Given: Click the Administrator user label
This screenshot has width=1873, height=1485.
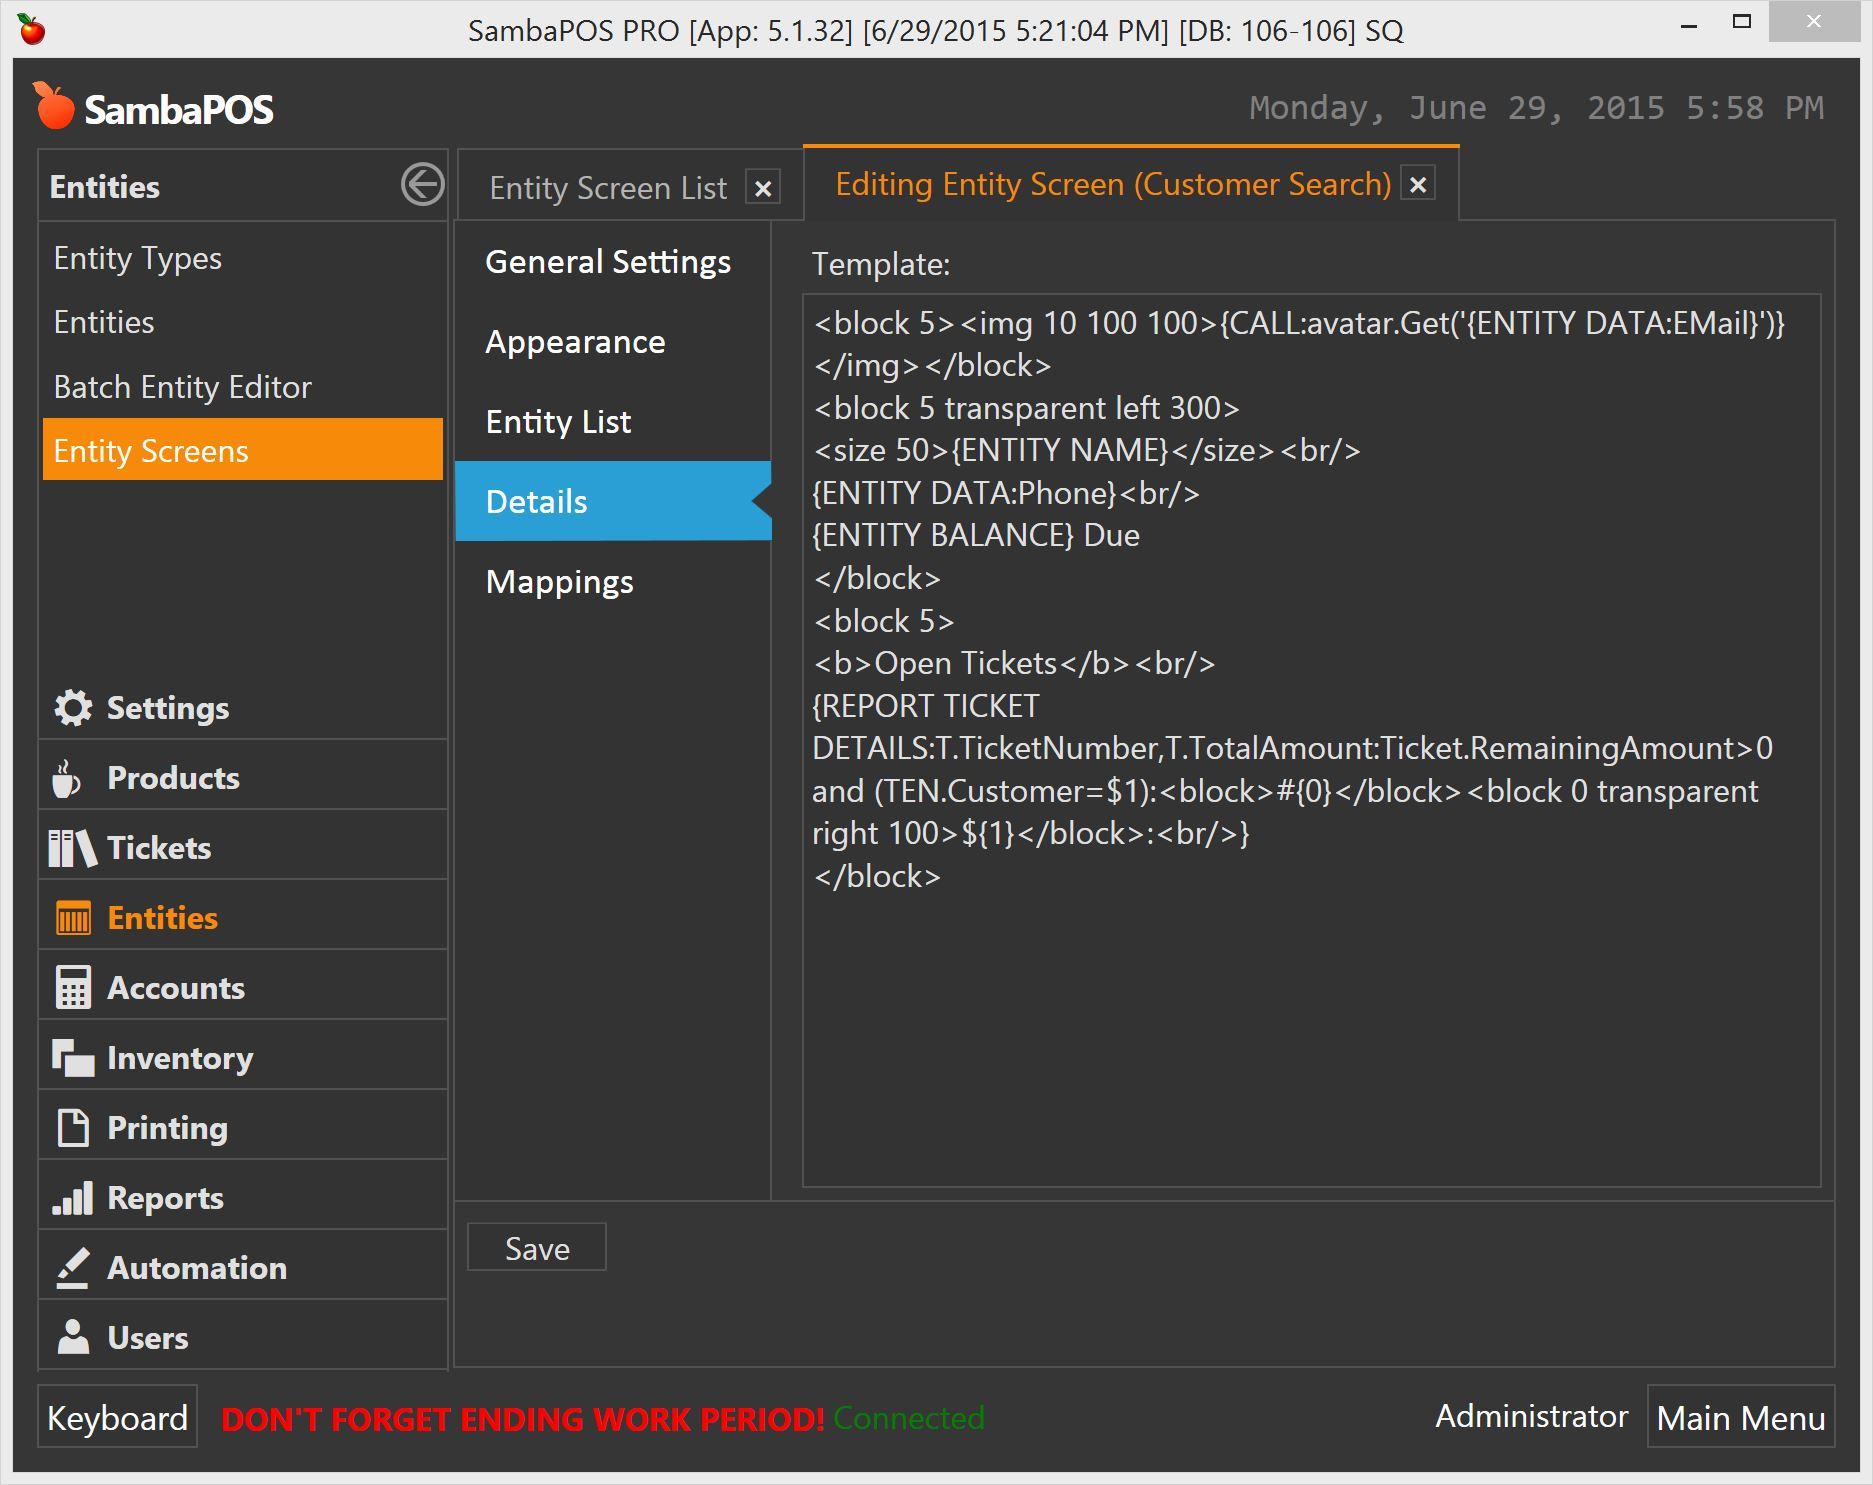Looking at the screenshot, I should (1531, 1416).
